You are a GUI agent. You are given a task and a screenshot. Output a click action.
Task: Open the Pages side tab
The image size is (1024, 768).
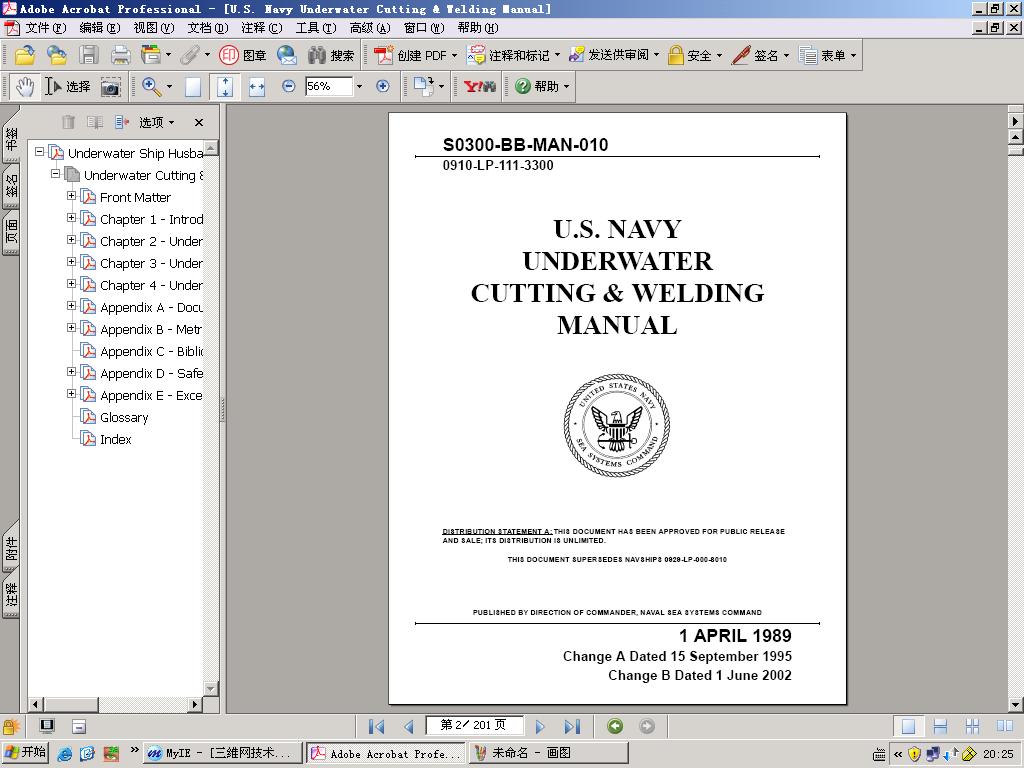pos(11,231)
